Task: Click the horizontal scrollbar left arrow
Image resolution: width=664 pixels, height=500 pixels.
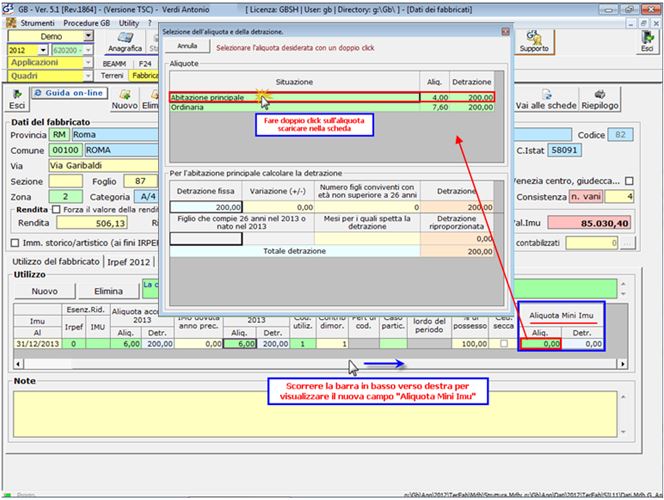Action: [18, 364]
